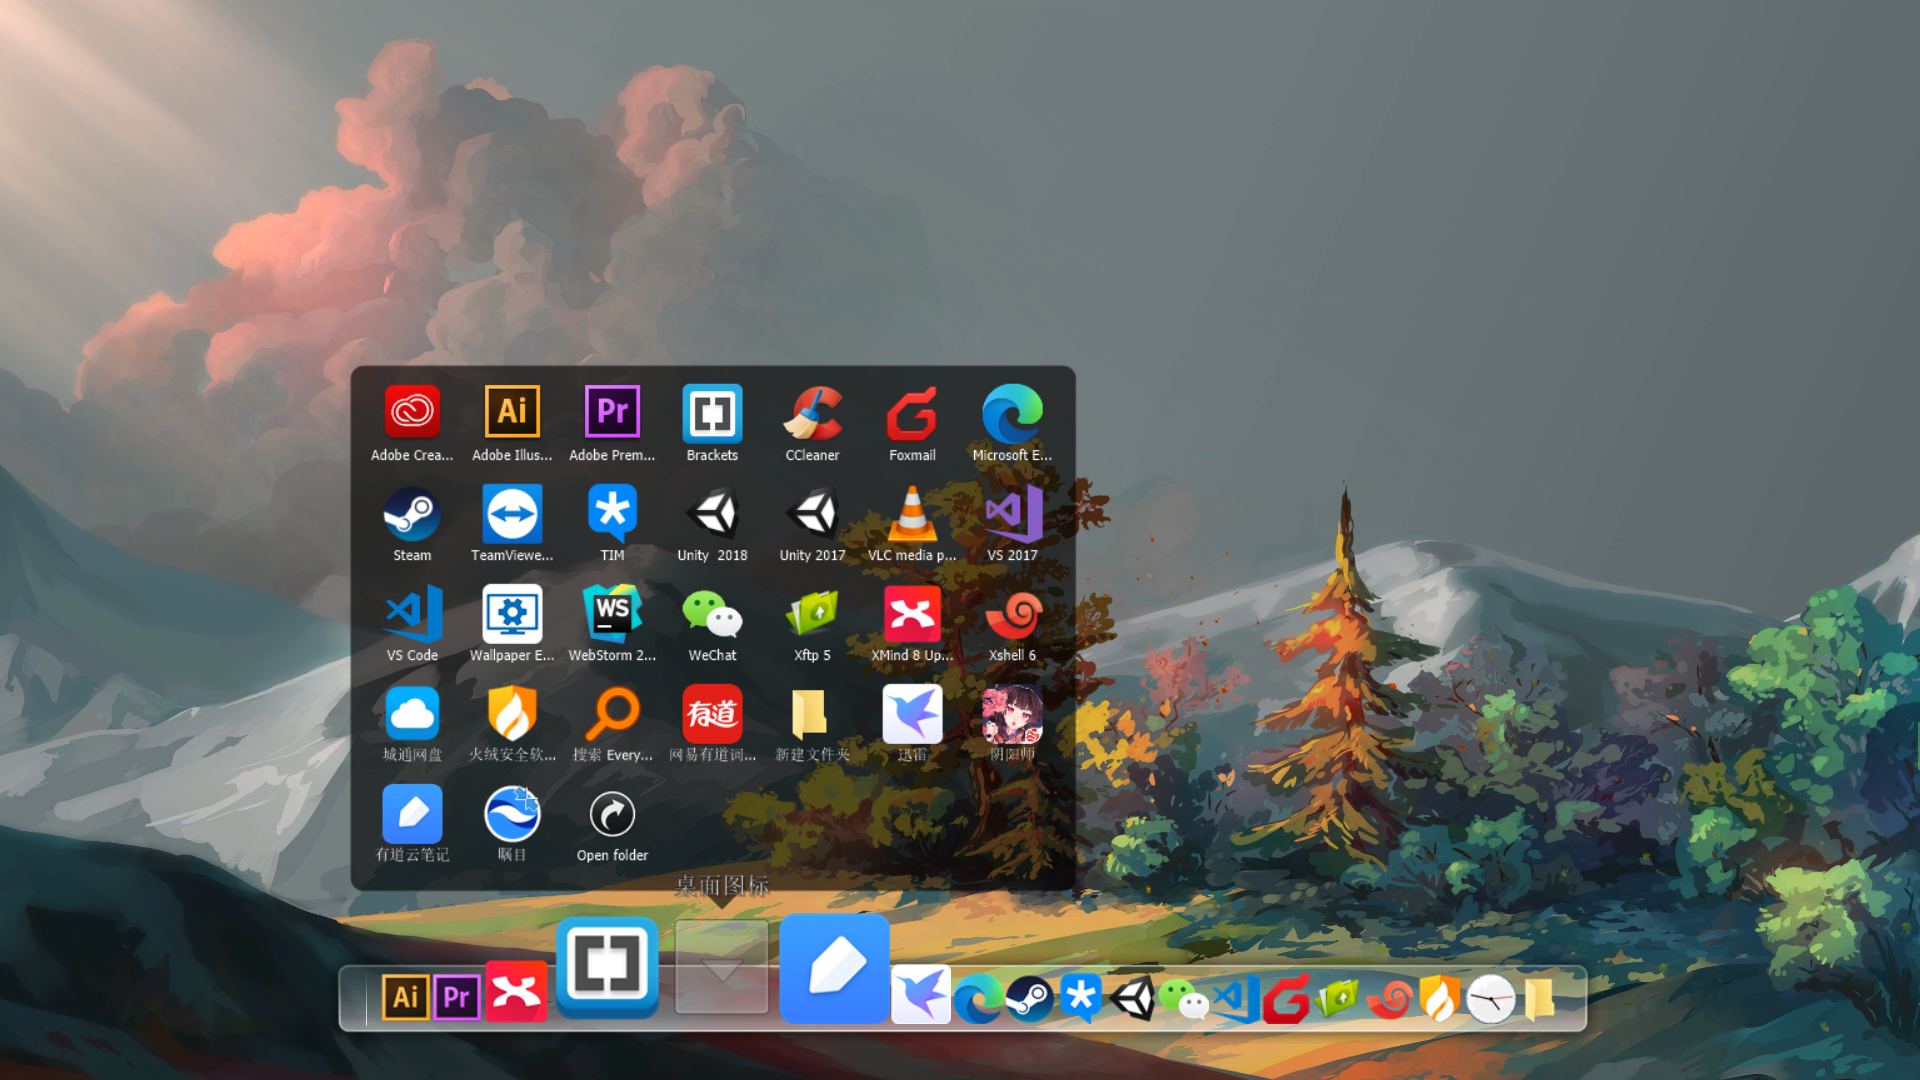The height and width of the screenshot is (1080, 1920).
Task: Open TeamViewer in the popup grid
Action: (512, 514)
